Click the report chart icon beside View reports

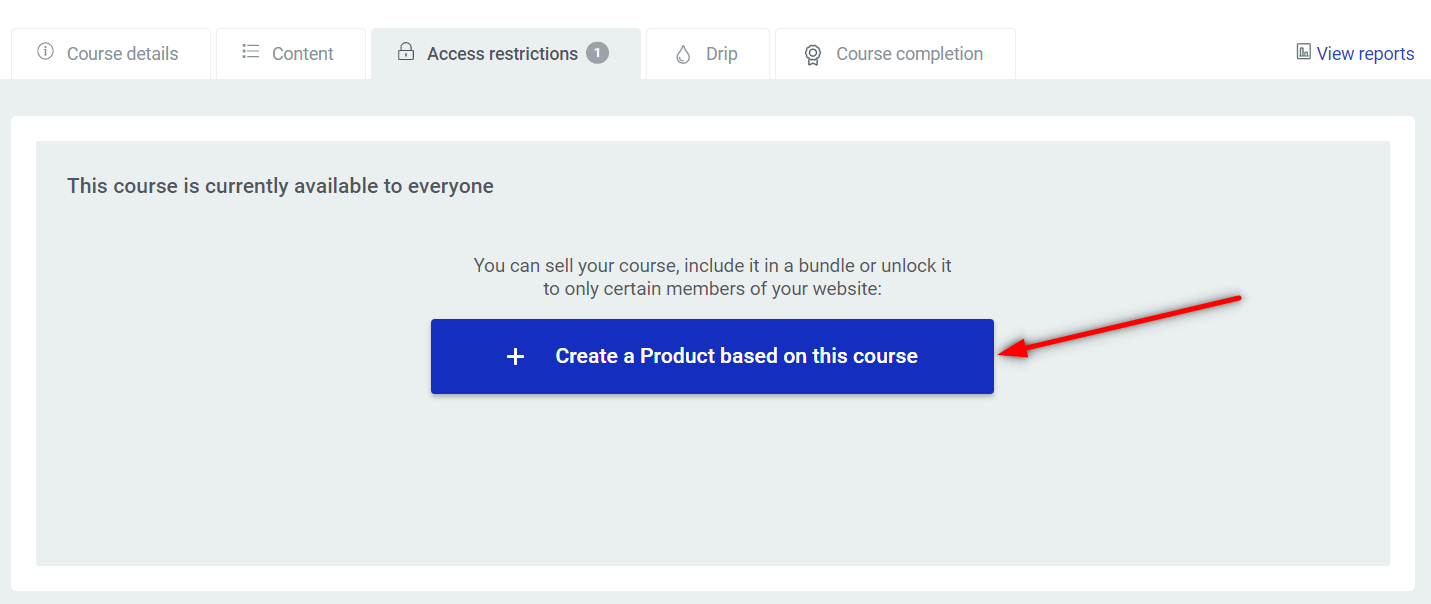click(1303, 52)
